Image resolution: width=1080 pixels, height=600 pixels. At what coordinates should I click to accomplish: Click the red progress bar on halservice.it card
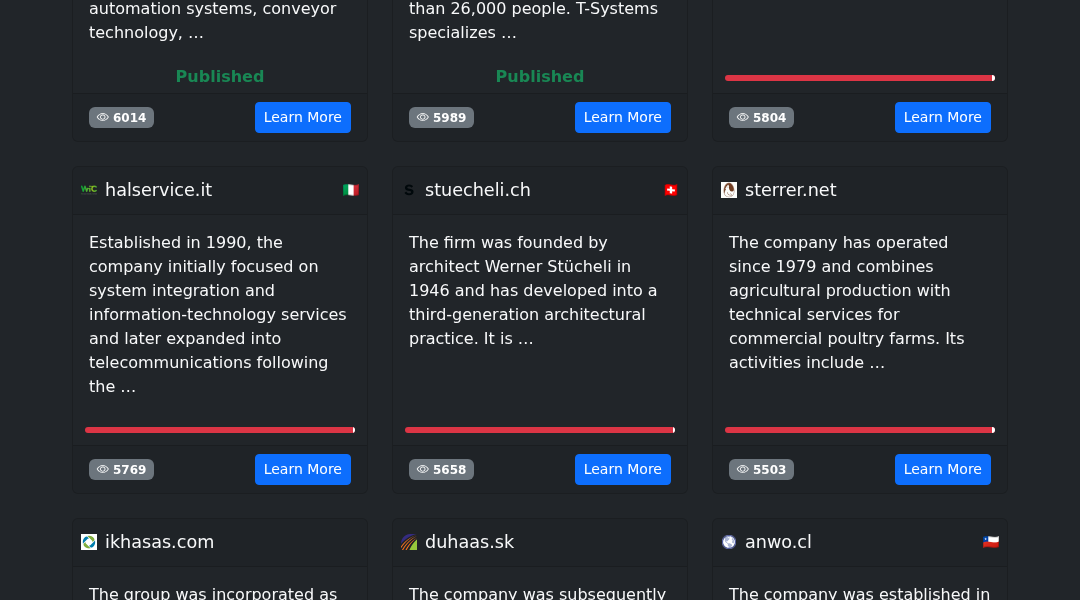pyautogui.click(x=220, y=430)
